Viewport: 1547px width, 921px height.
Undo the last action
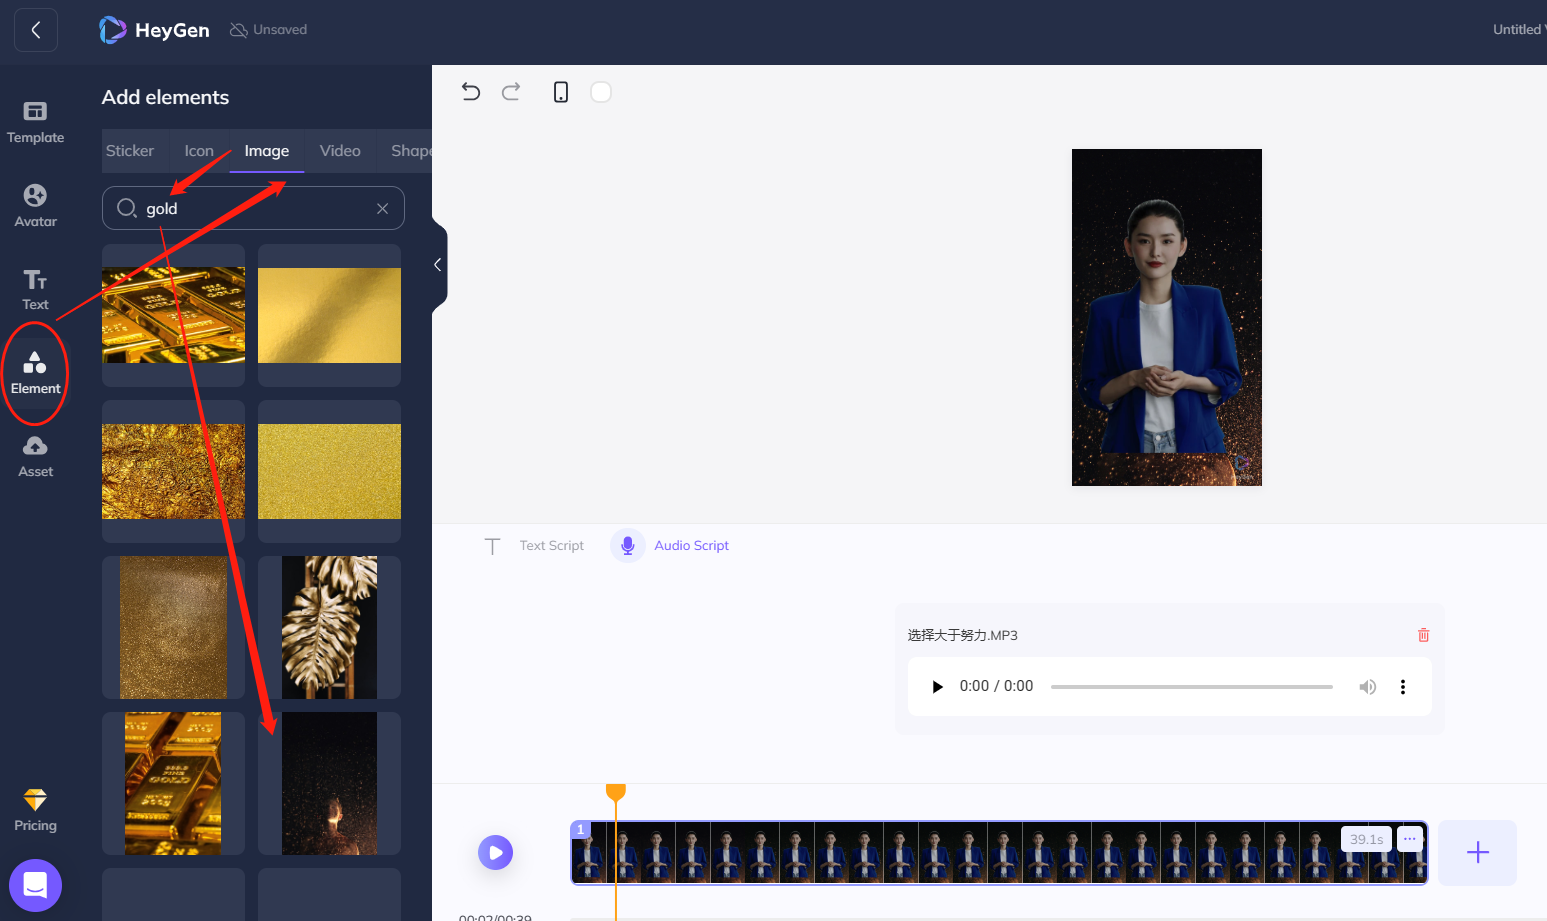(471, 92)
